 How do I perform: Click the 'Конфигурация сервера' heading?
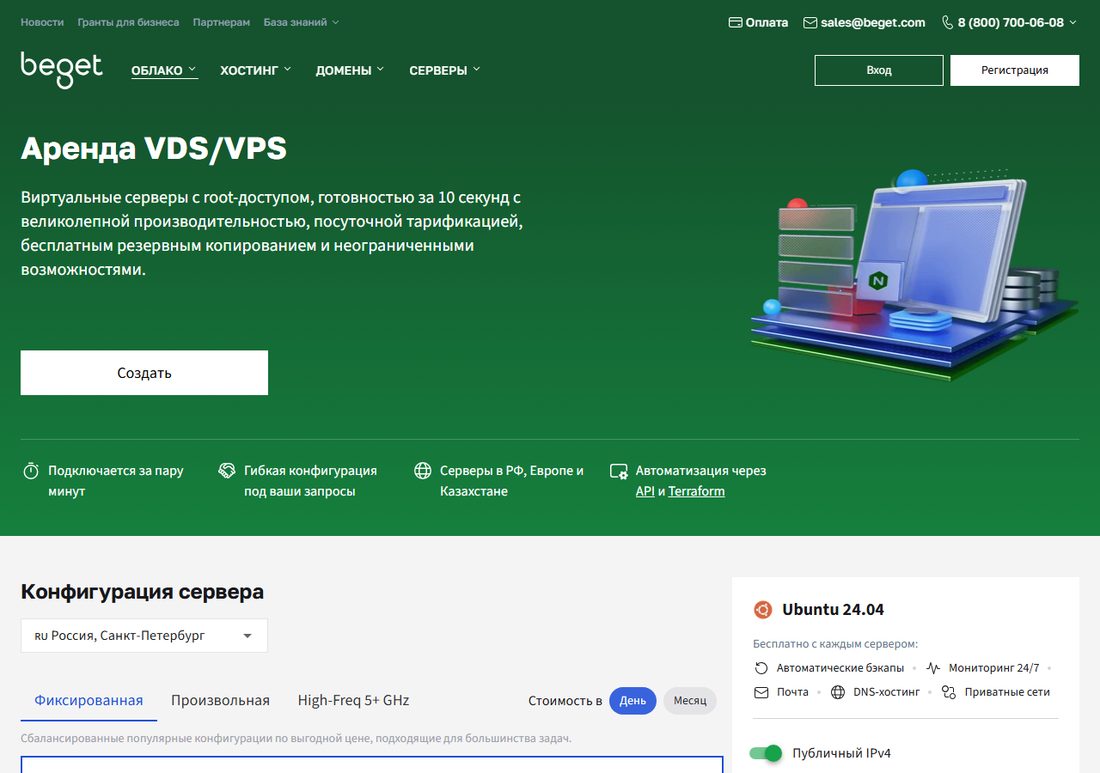click(x=142, y=591)
